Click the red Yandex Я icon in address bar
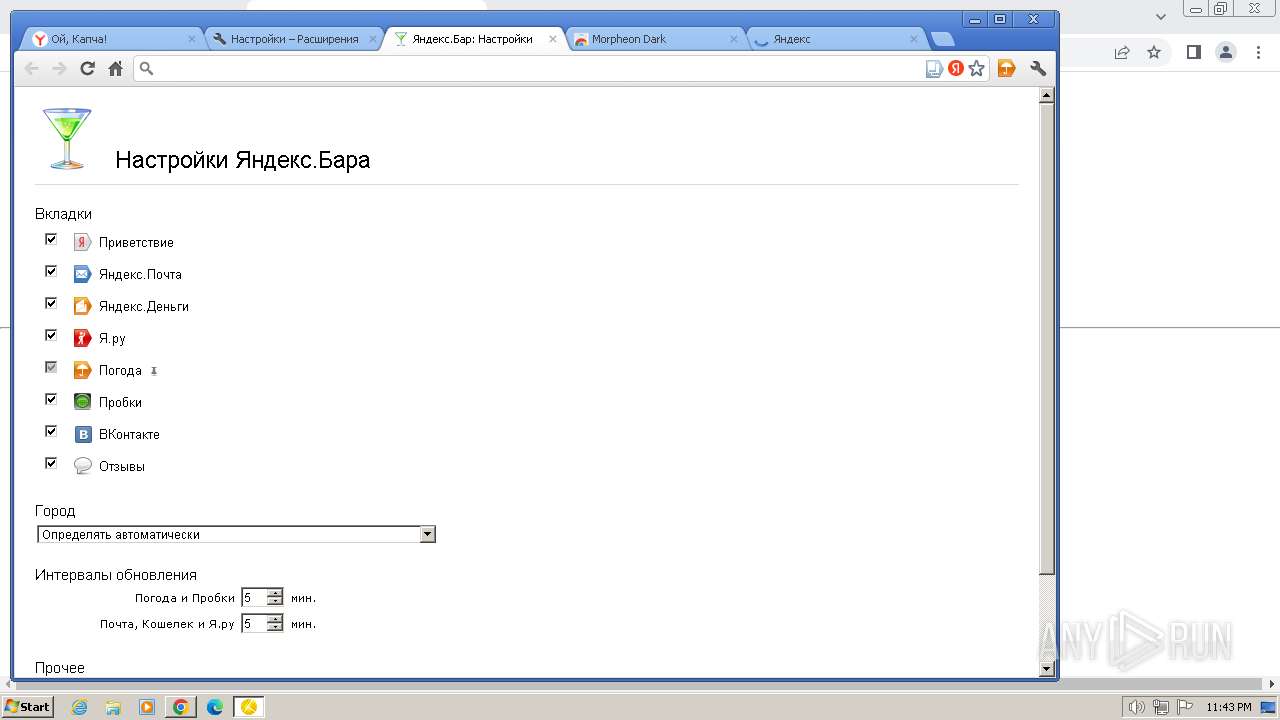1280x720 pixels. click(x=956, y=68)
